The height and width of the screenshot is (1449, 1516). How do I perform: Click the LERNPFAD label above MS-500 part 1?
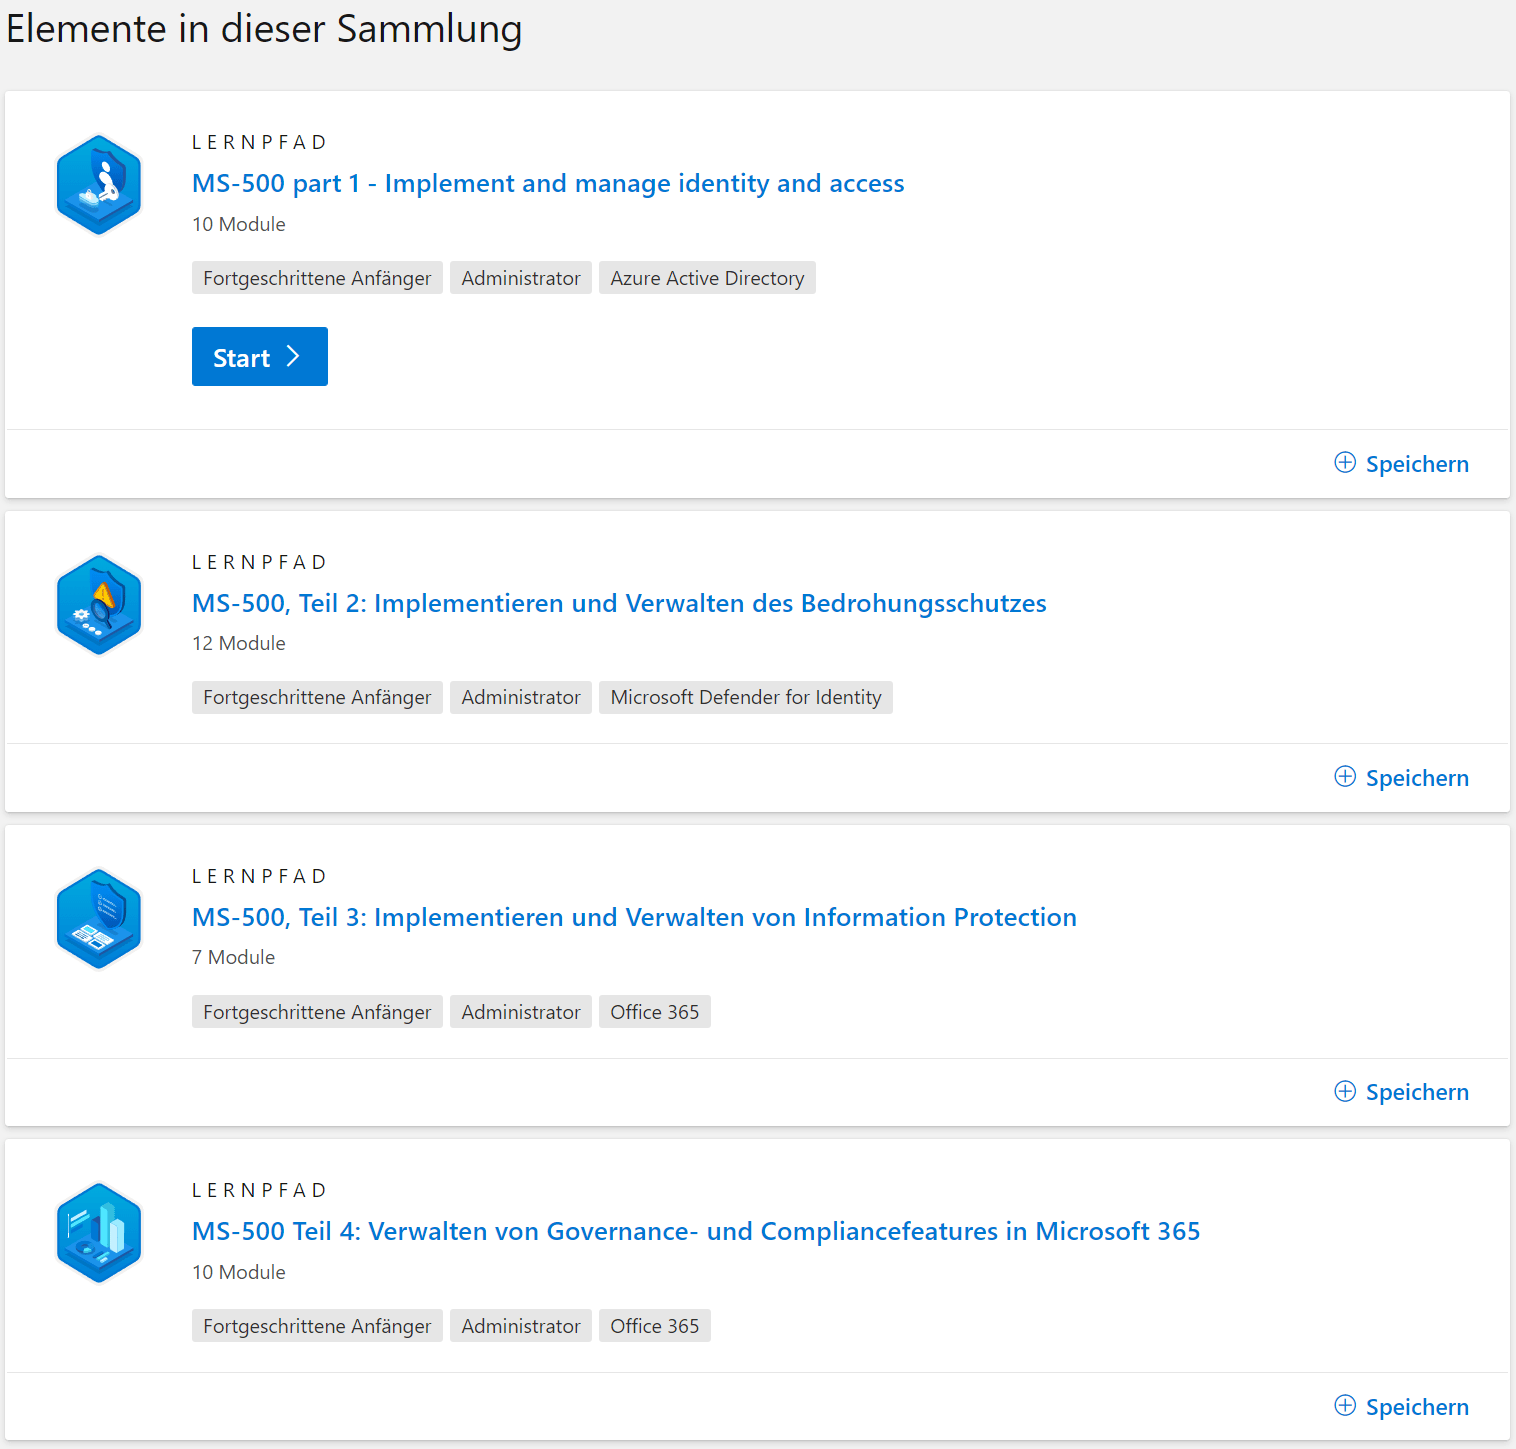pyautogui.click(x=259, y=141)
